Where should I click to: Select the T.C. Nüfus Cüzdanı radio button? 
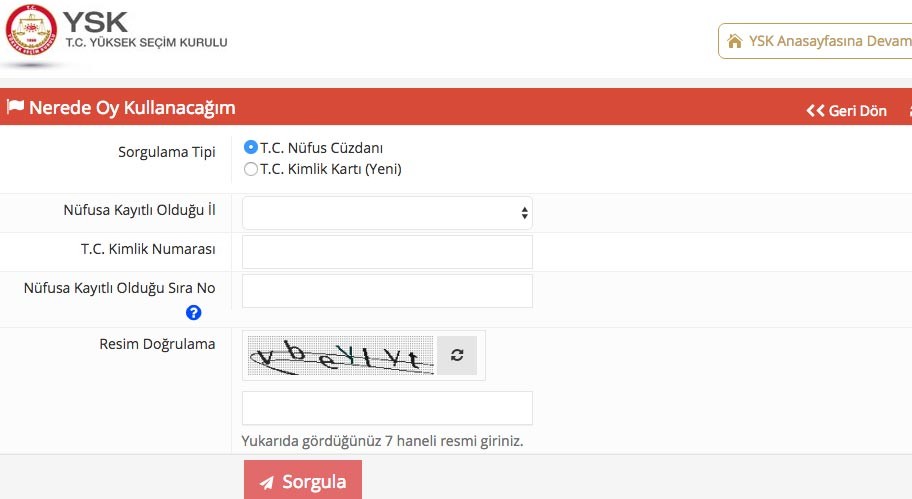pyautogui.click(x=251, y=147)
